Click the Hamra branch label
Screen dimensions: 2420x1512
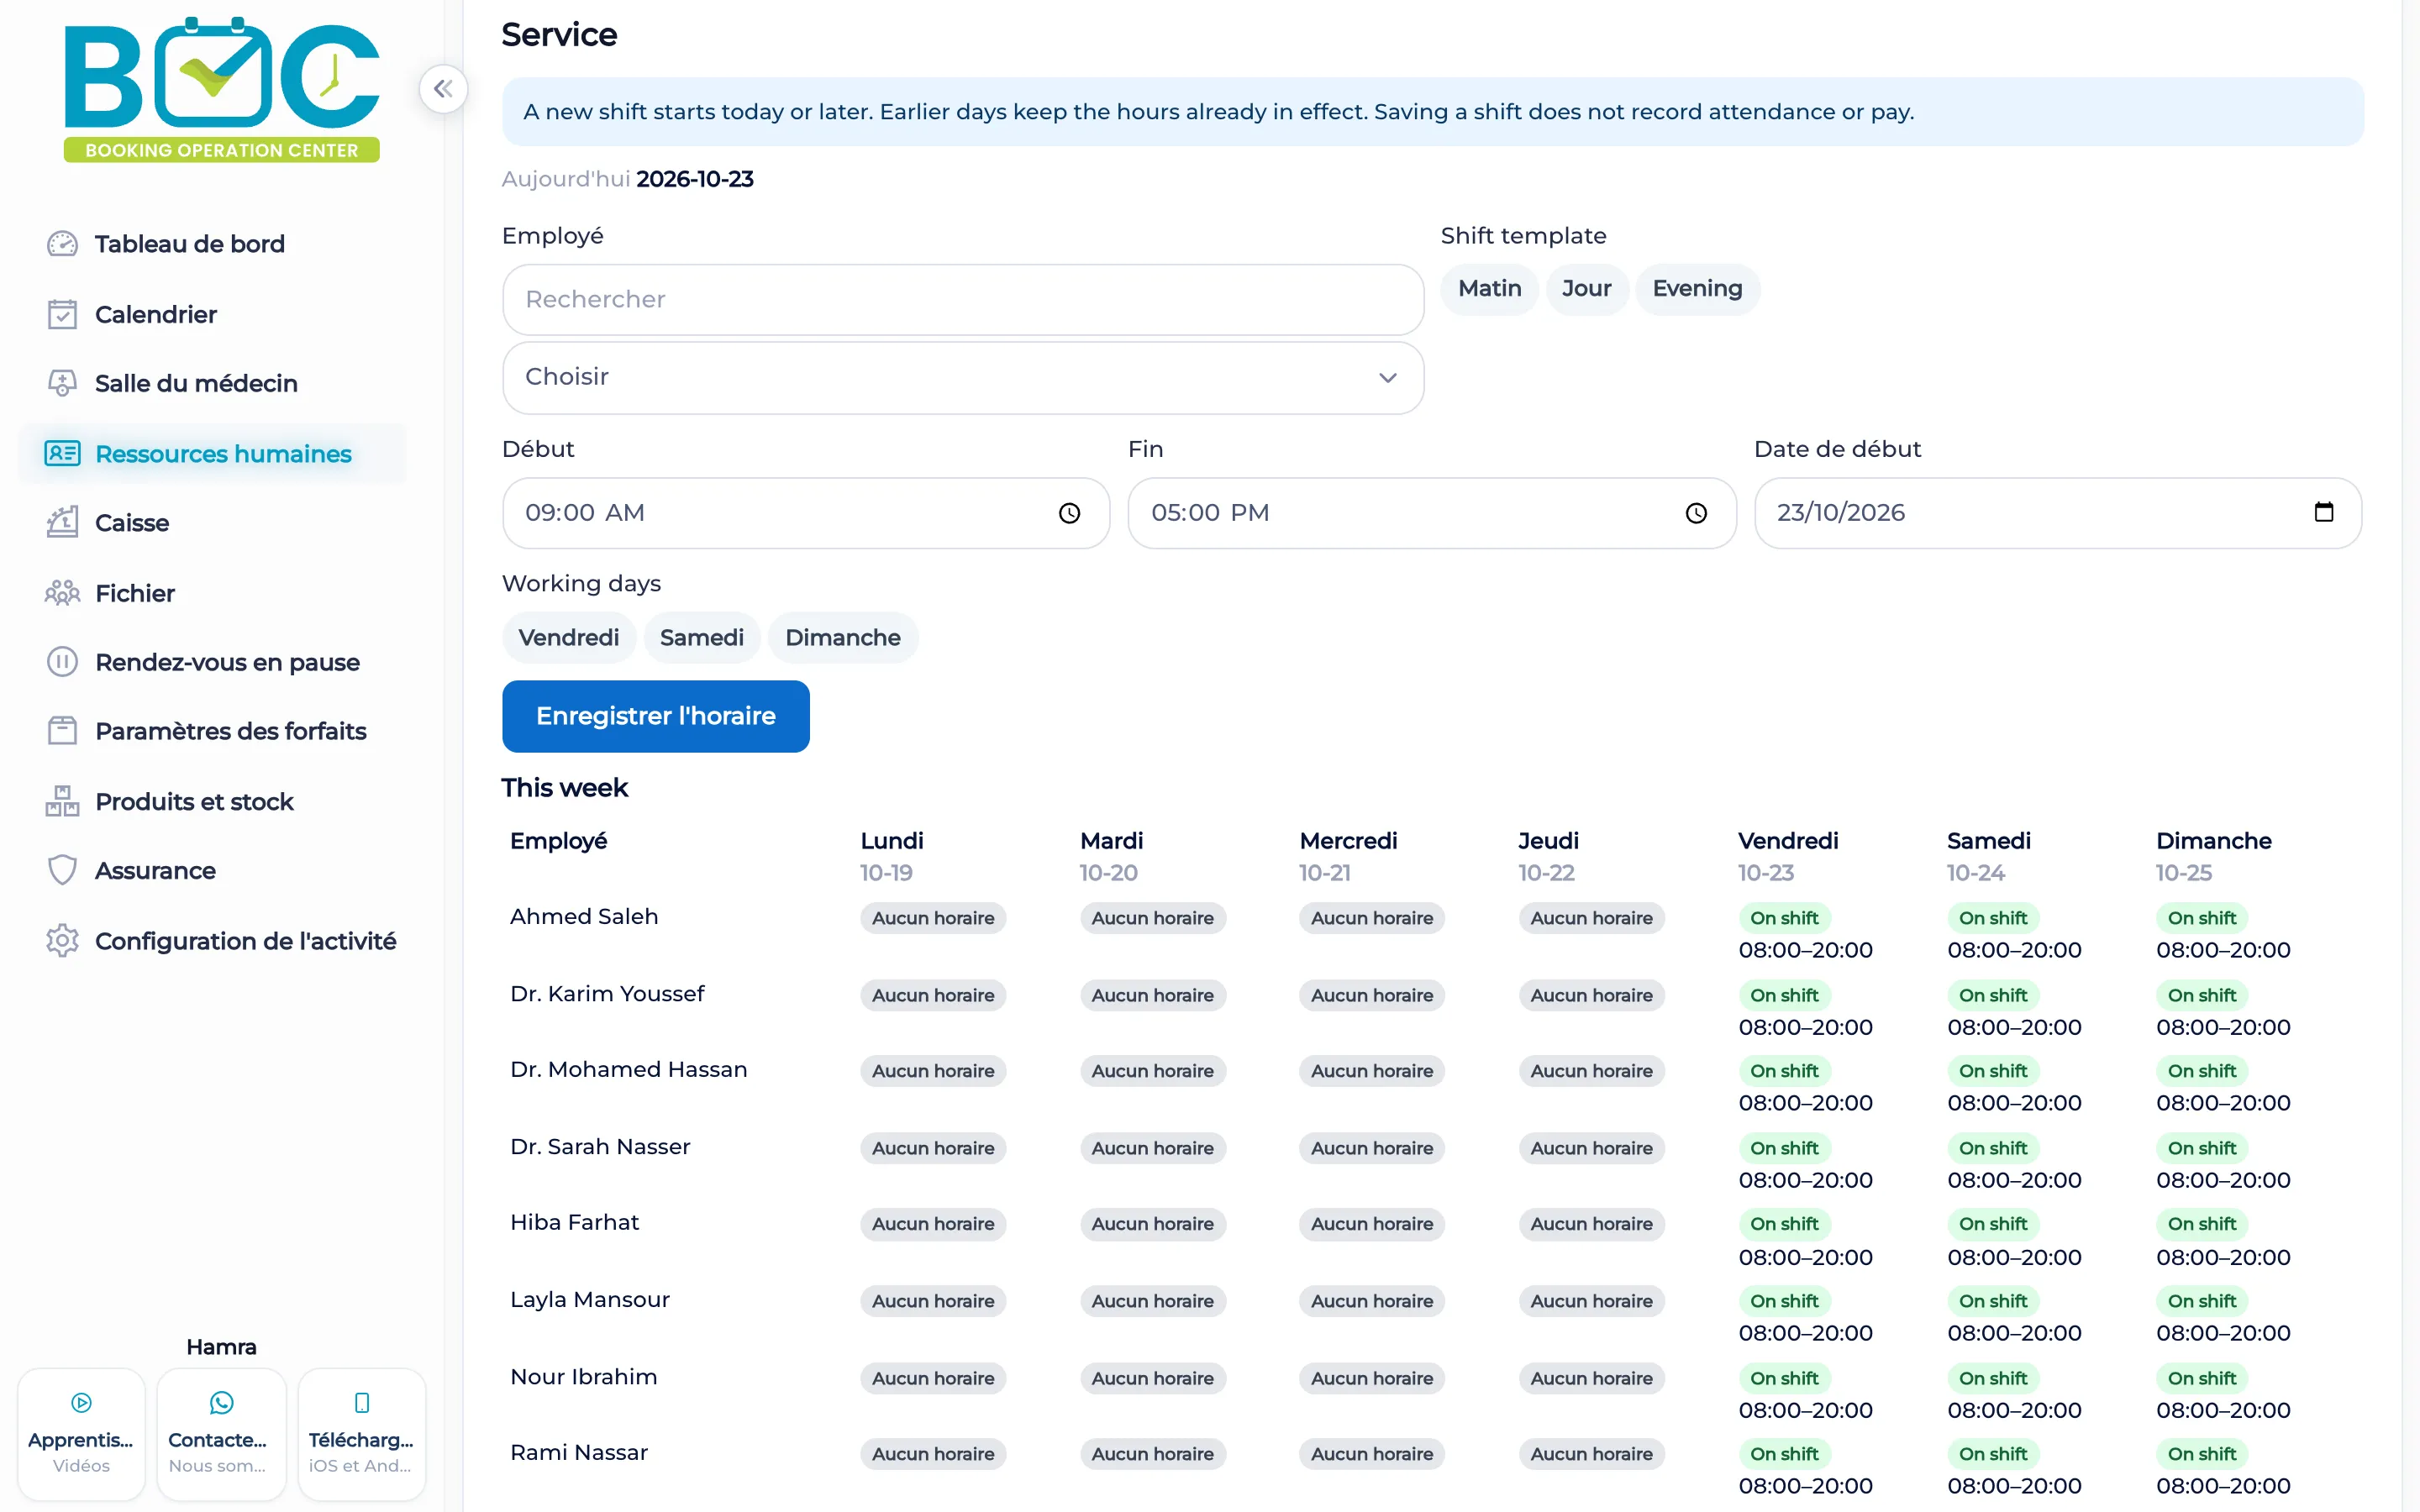tap(221, 1347)
